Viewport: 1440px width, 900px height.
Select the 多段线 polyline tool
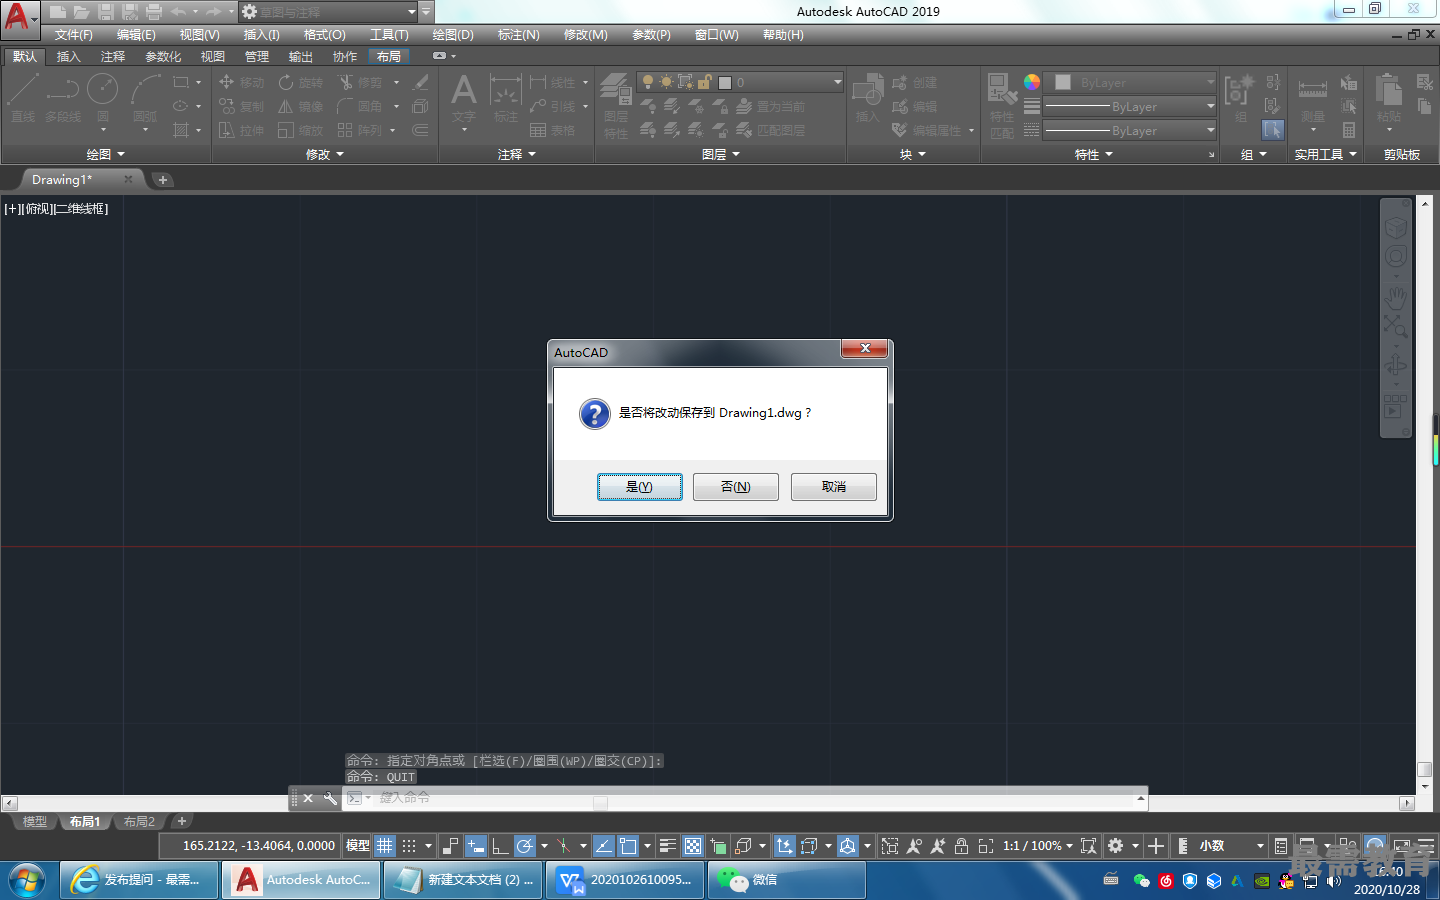(63, 99)
